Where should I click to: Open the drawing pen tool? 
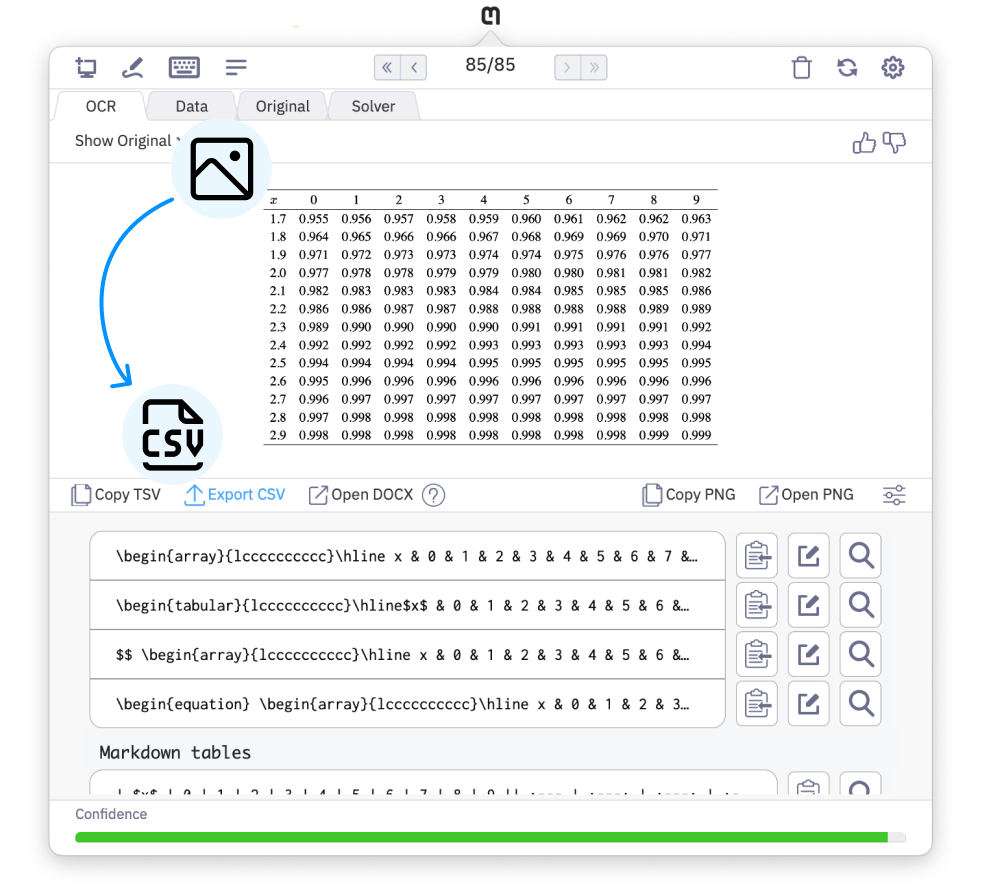click(x=134, y=67)
